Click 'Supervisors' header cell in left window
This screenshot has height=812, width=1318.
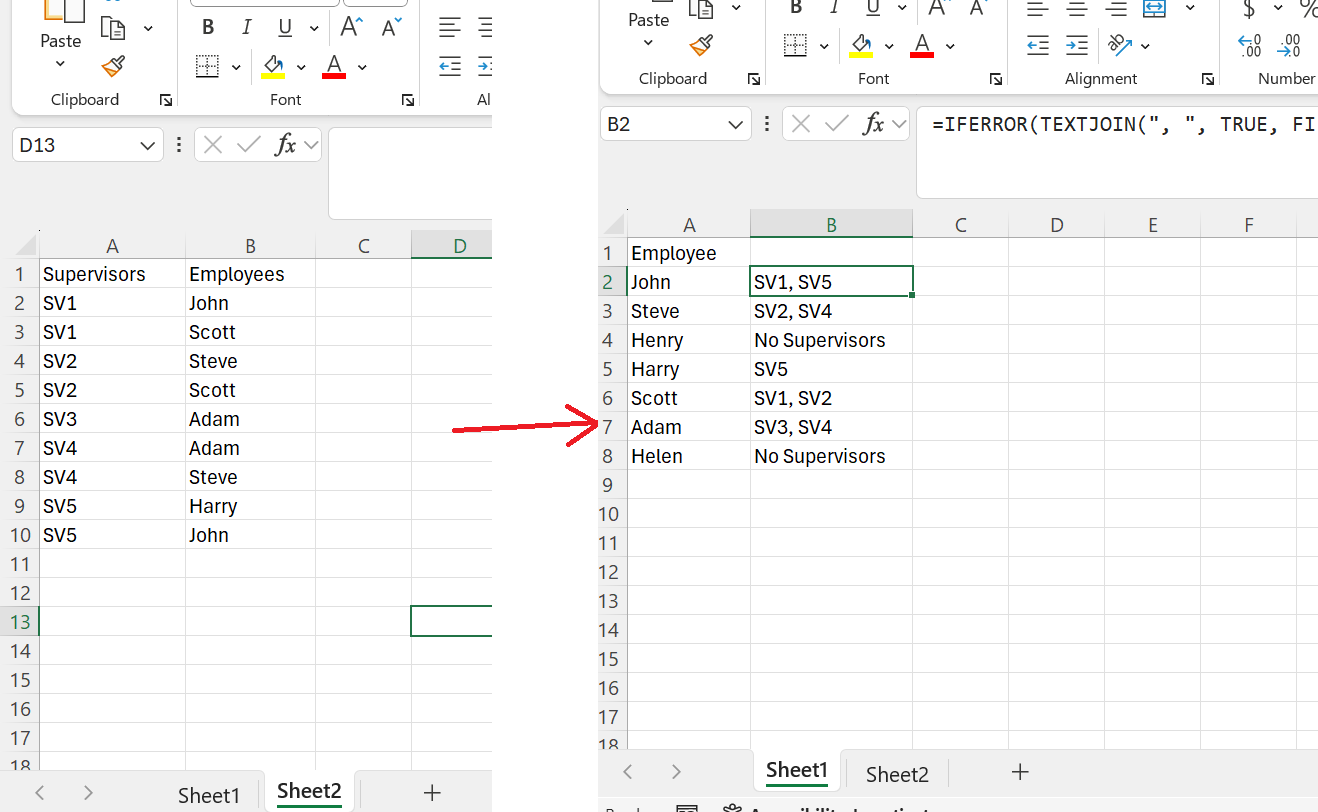[112, 274]
